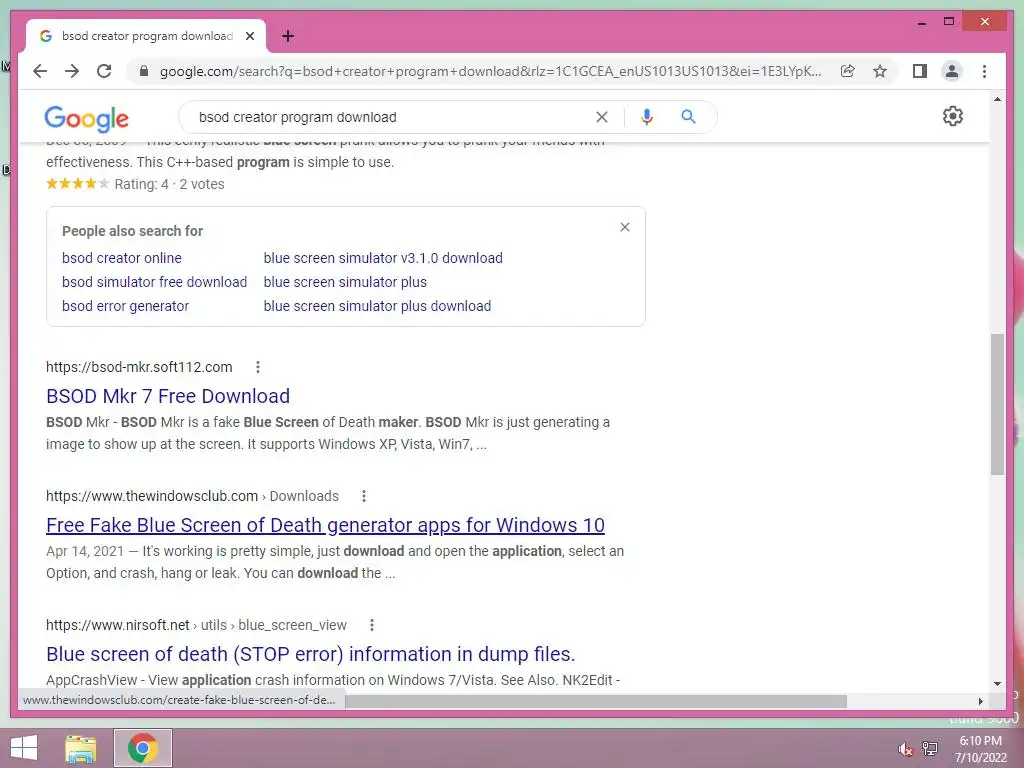
Task: Dismiss the People also search for box
Action: tap(625, 227)
